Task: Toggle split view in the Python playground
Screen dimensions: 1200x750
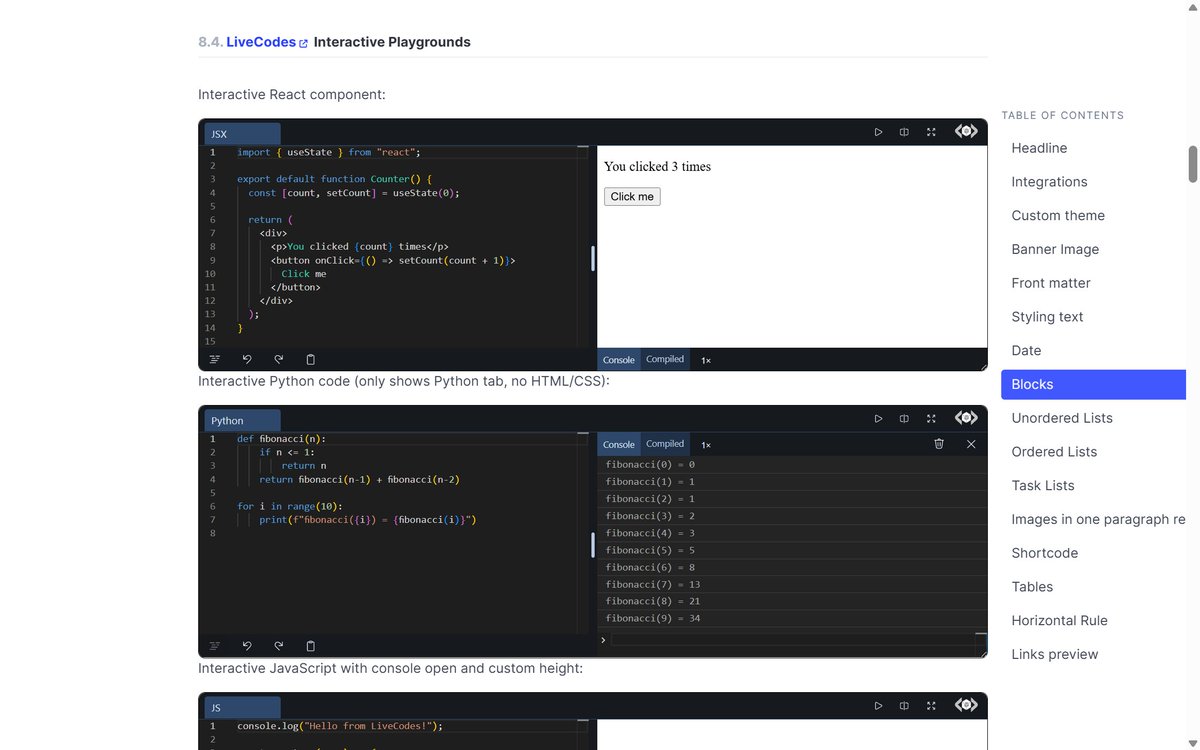Action: pyautogui.click(x=904, y=419)
